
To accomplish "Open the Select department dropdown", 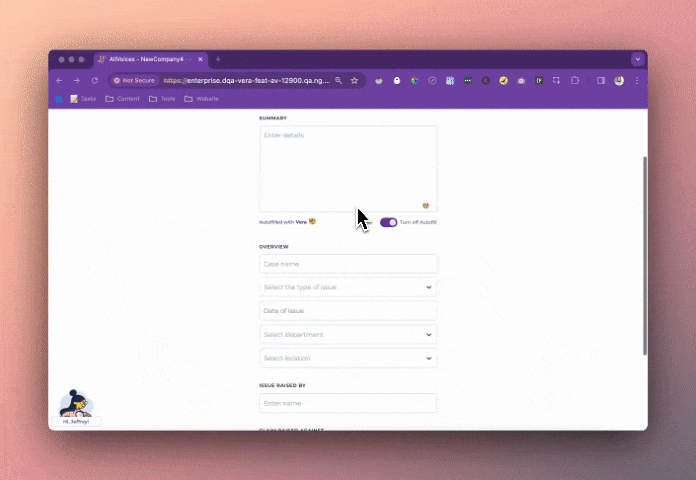I will coord(348,334).
